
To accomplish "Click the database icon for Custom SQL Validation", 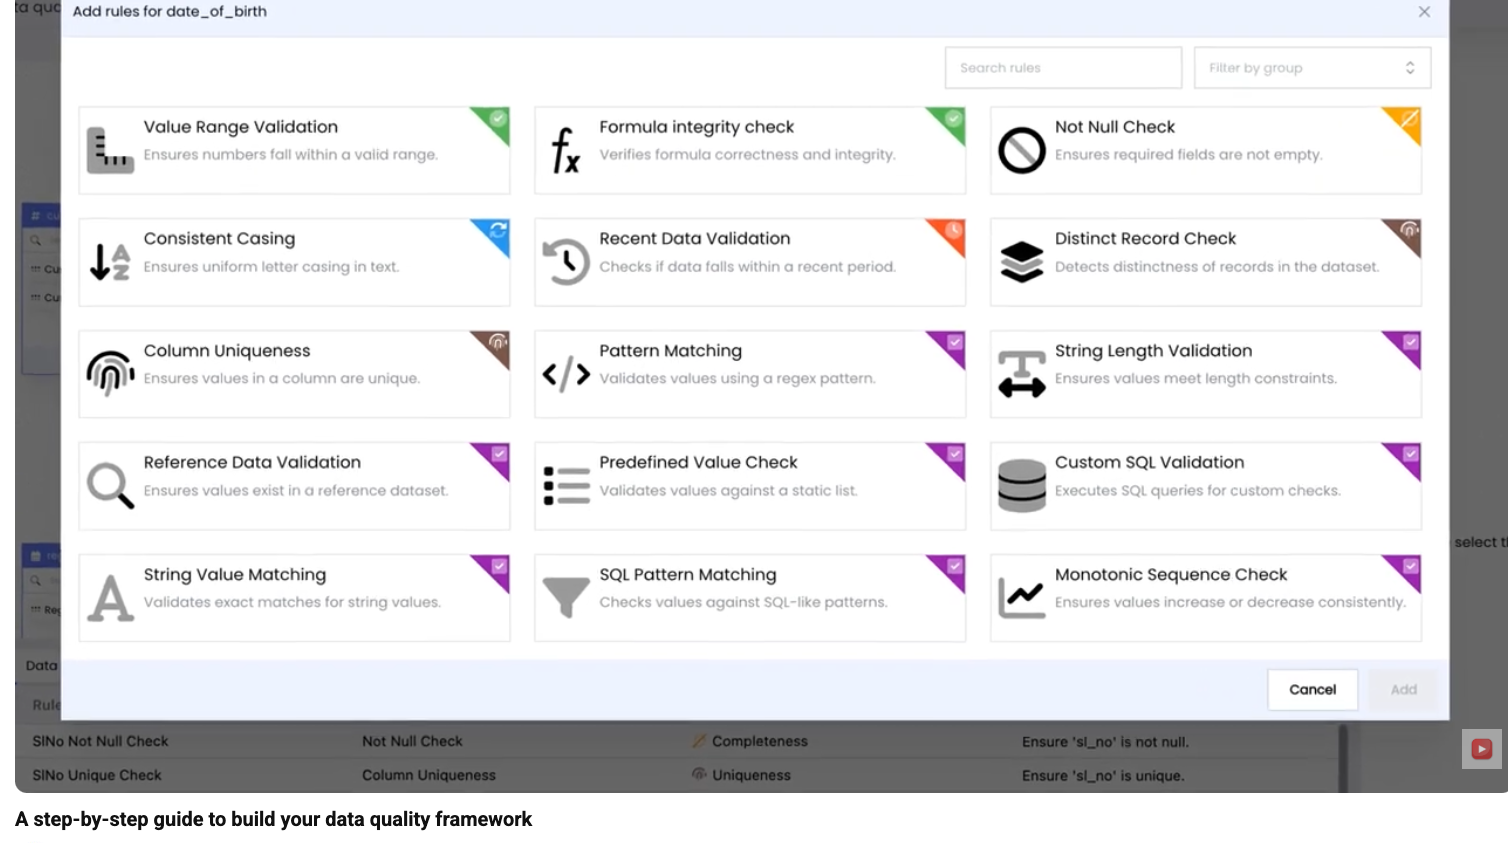I will (x=1021, y=486).
